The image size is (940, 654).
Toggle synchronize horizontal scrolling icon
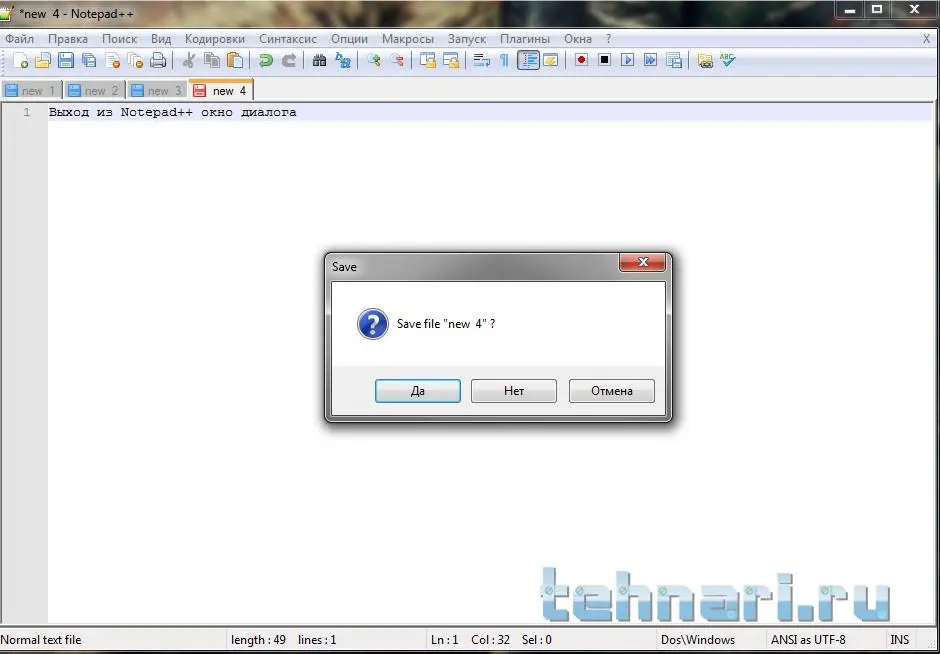click(x=451, y=60)
